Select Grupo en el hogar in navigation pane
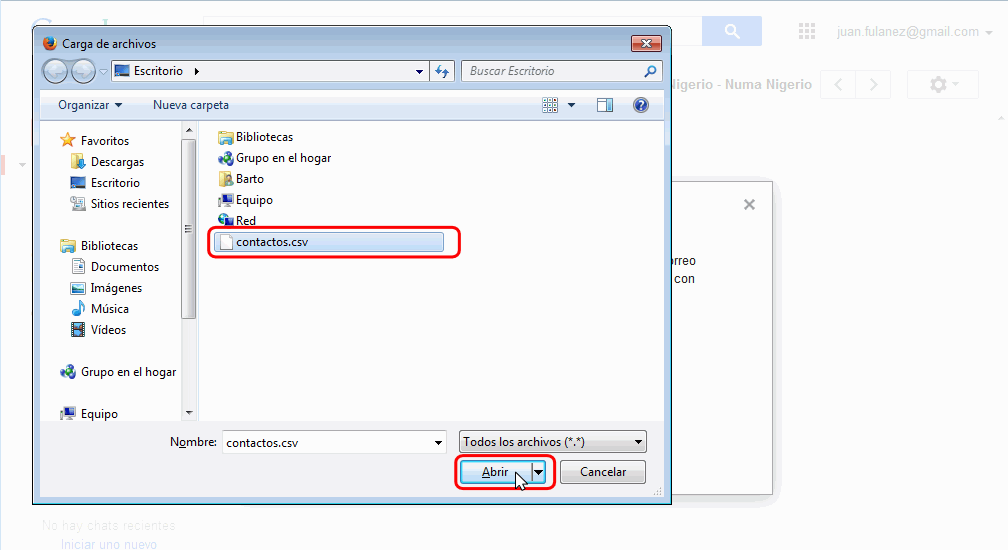The width and height of the screenshot is (1008, 550). coord(118,371)
